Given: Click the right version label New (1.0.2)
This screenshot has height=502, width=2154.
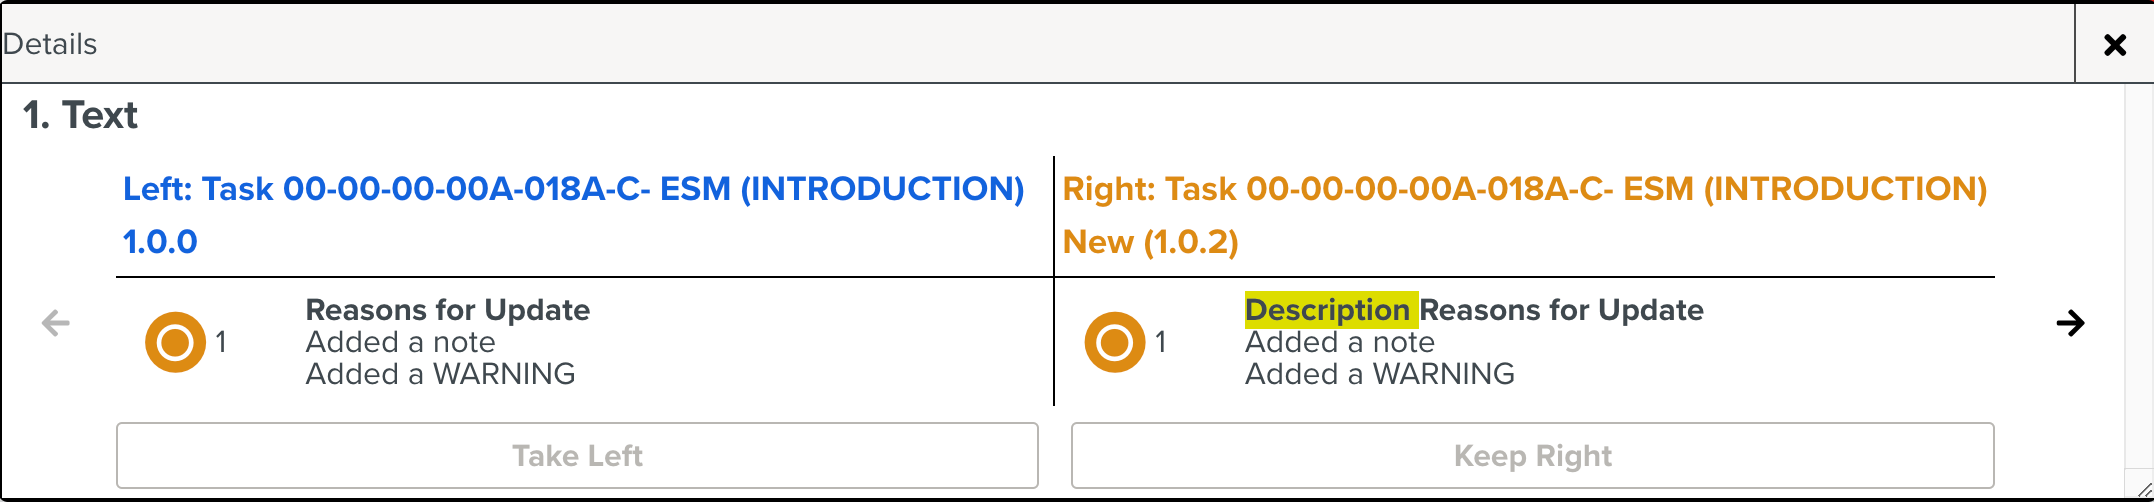Looking at the screenshot, I should [1150, 242].
